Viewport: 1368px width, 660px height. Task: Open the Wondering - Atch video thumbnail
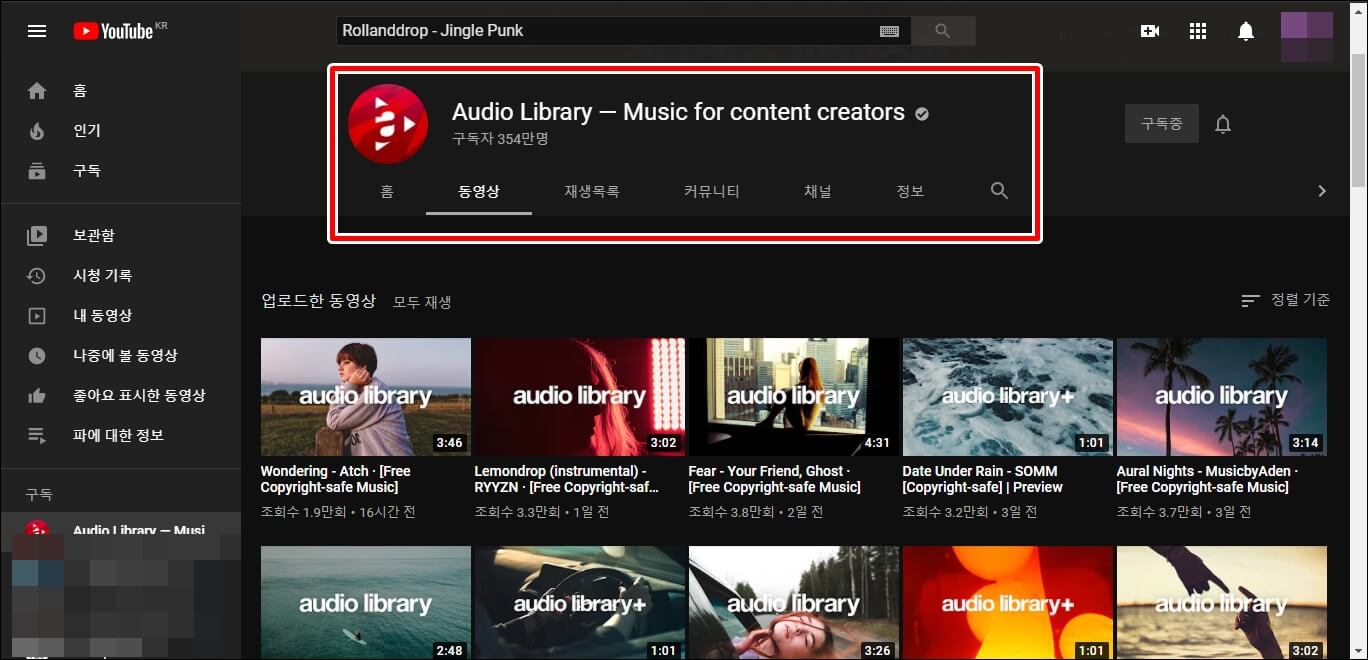point(366,397)
